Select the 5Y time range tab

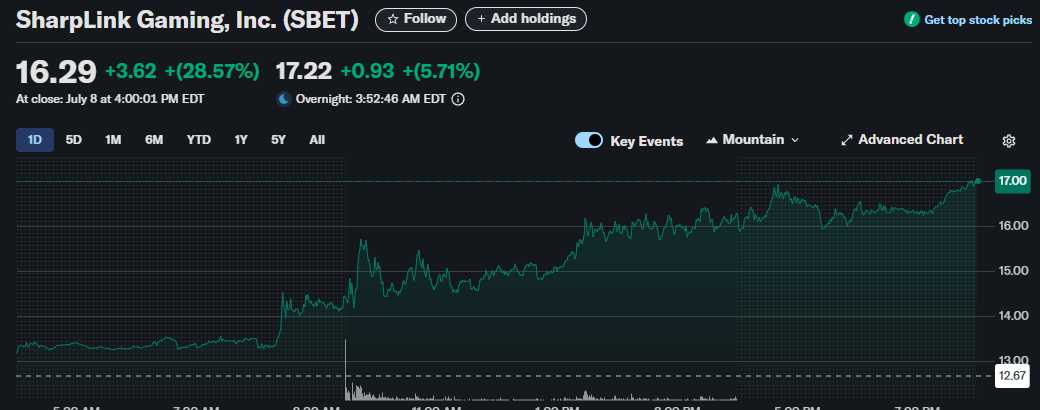(x=279, y=140)
